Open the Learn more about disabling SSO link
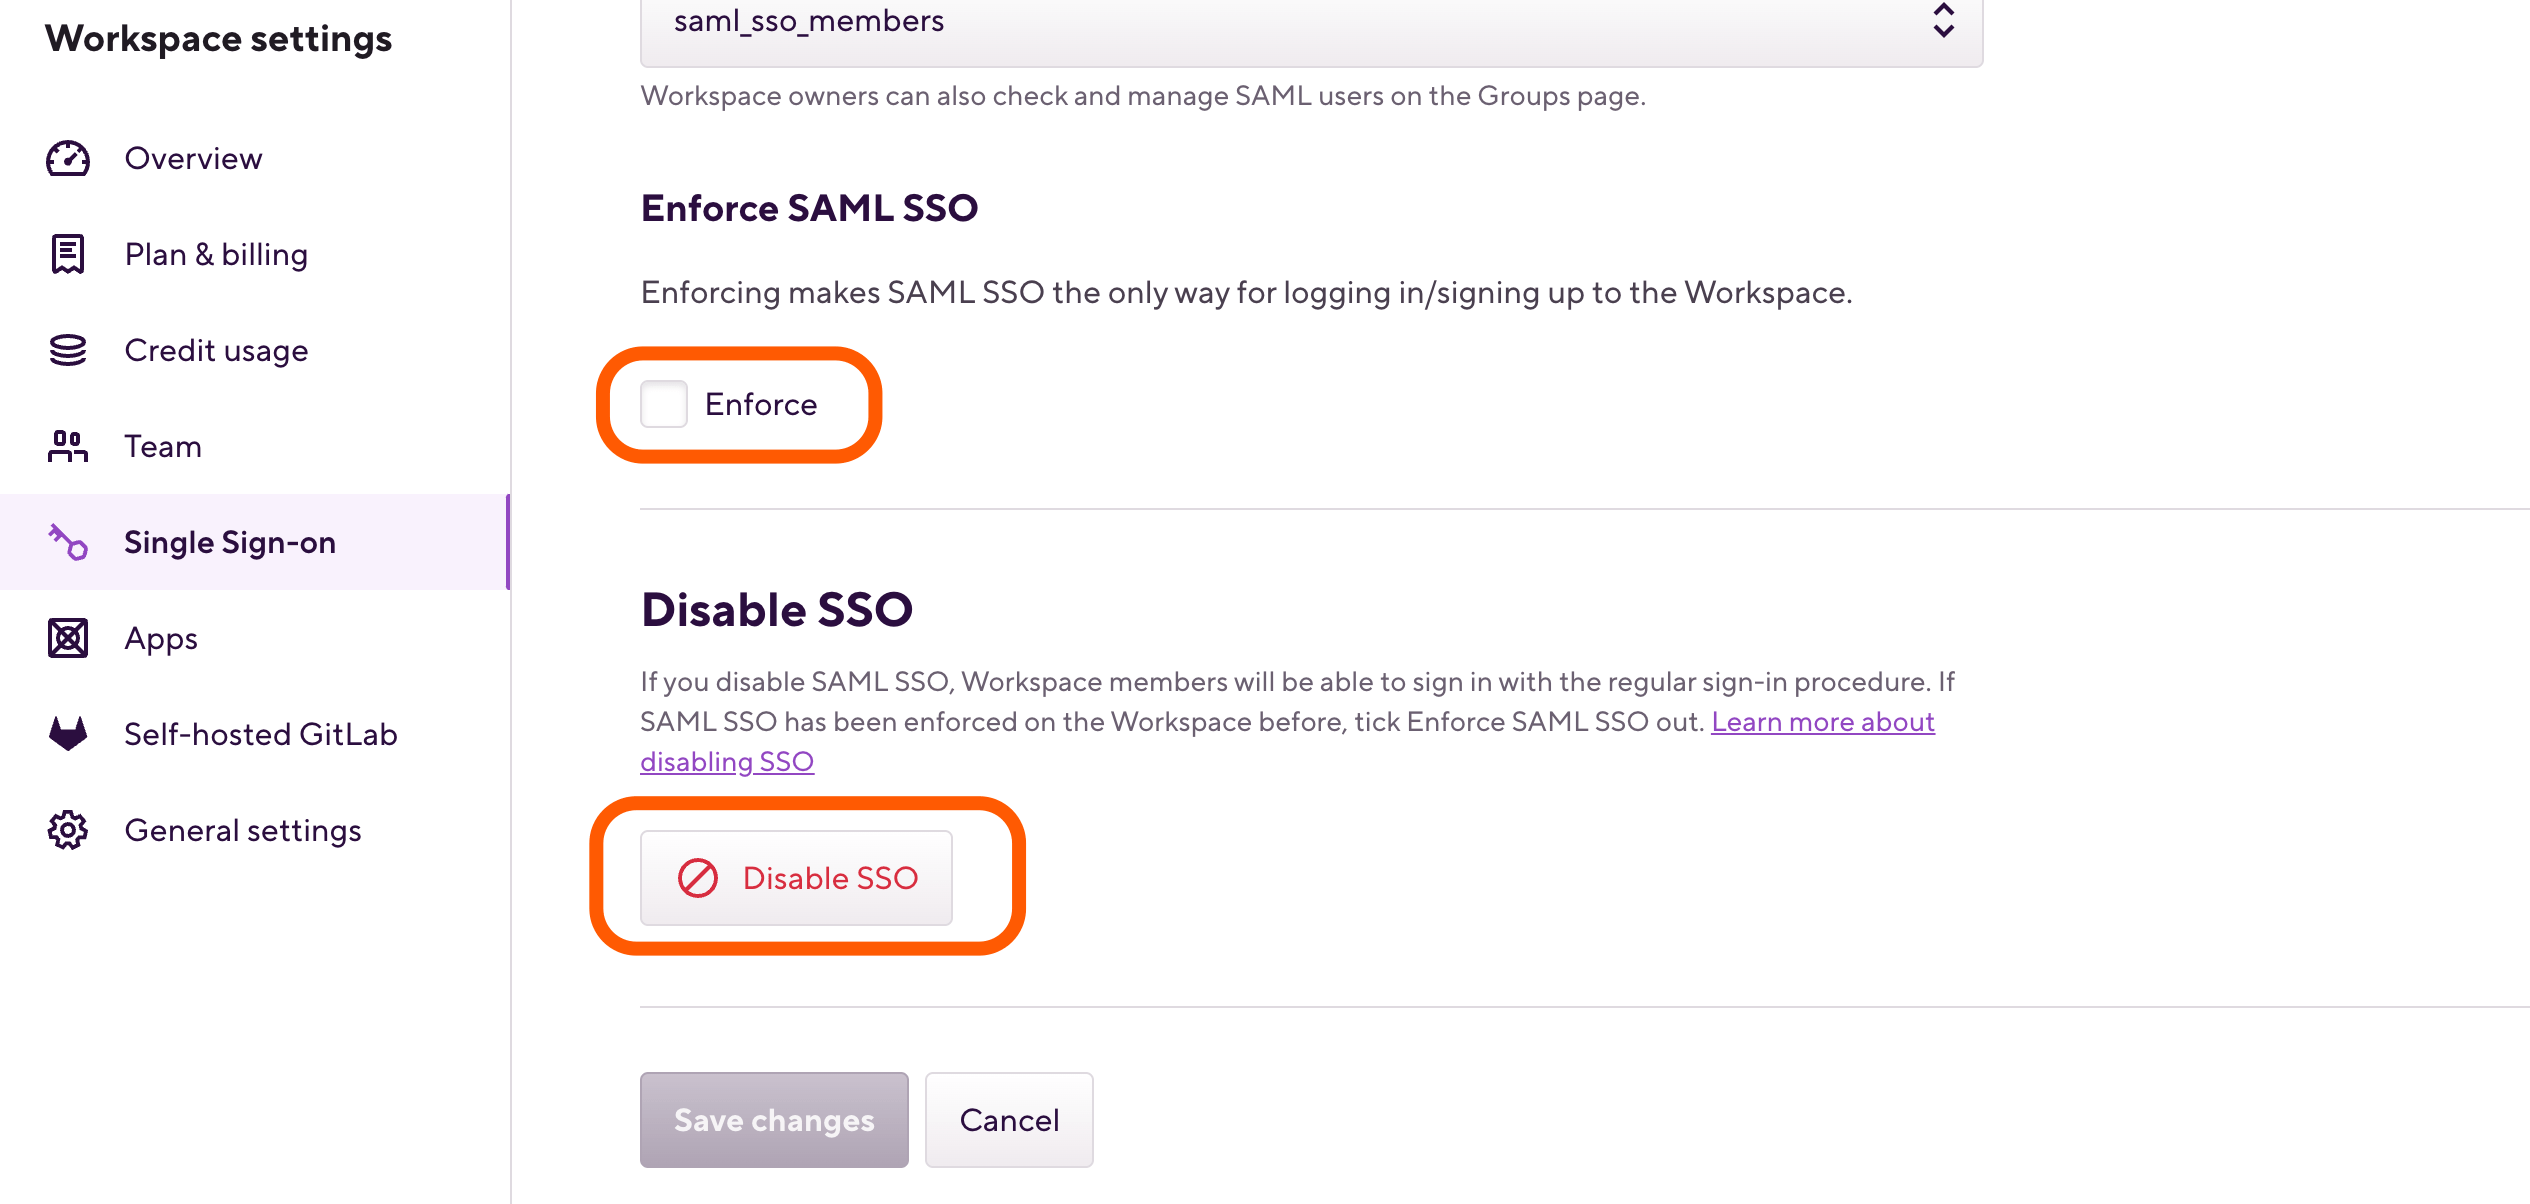The width and height of the screenshot is (2530, 1204). [1823, 721]
